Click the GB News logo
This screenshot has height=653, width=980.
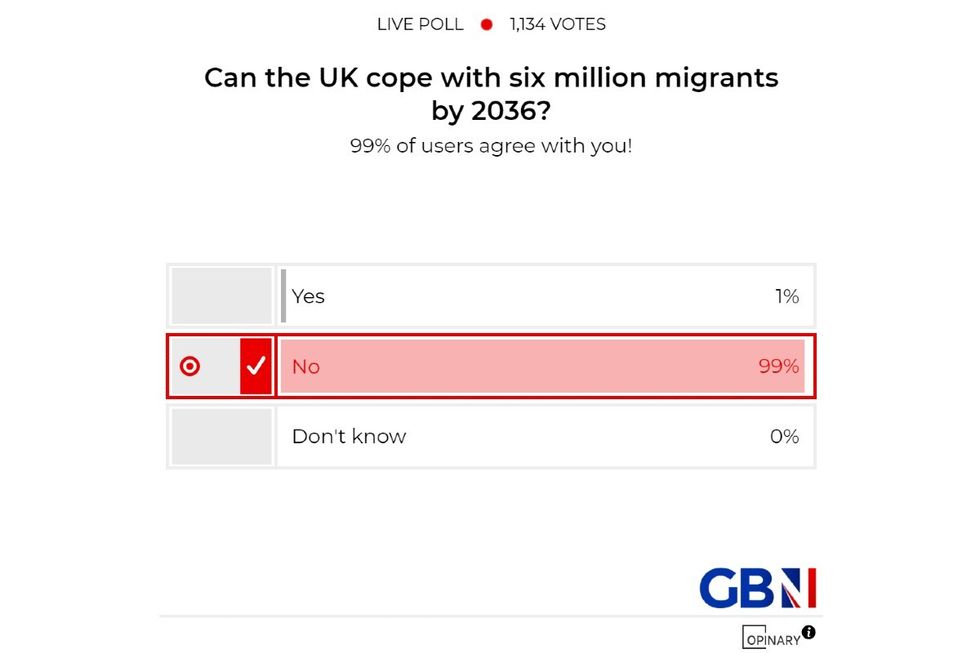[x=756, y=586]
